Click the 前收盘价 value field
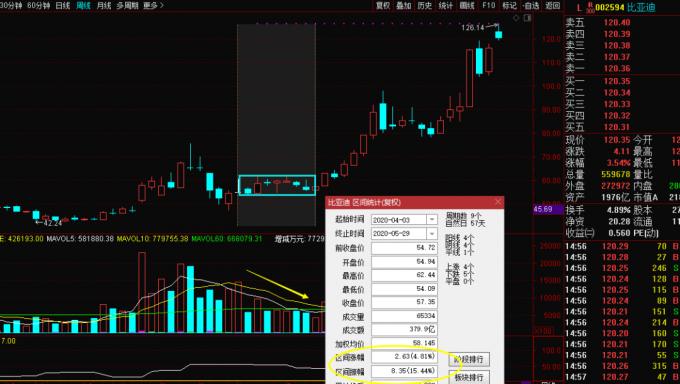 pyautogui.click(x=404, y=248)
